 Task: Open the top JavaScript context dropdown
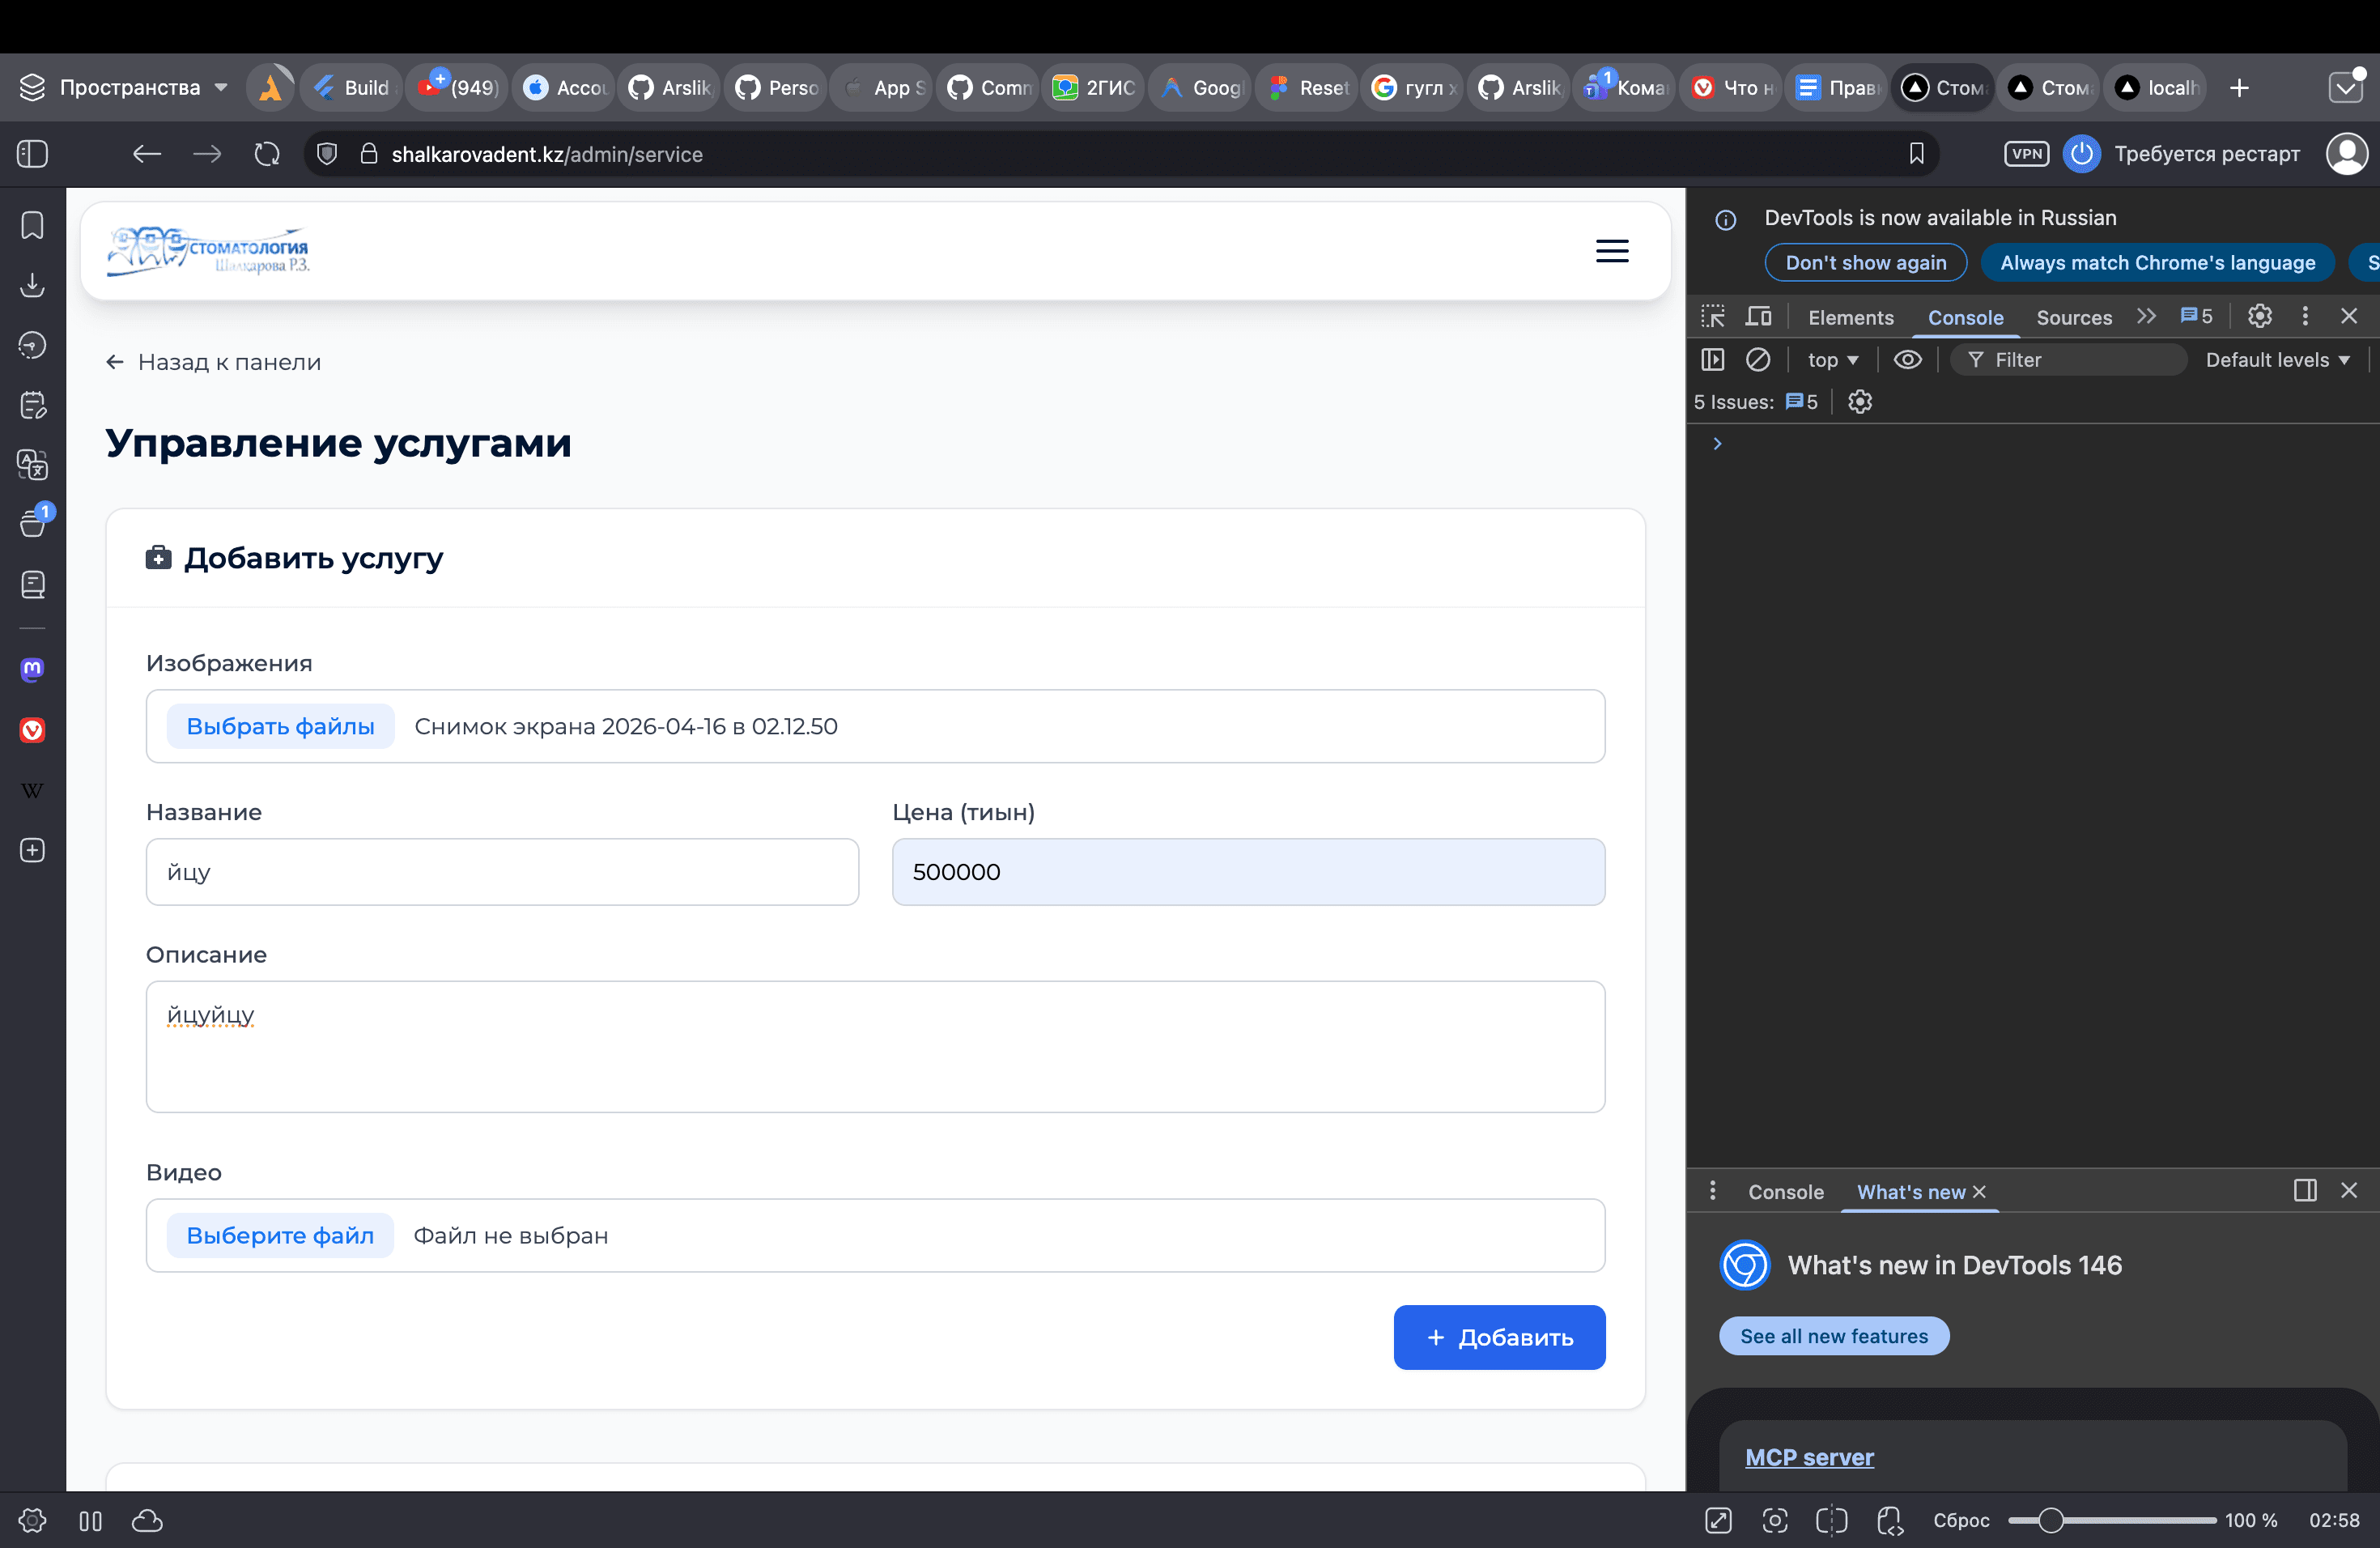pyautogui.click(x=1832, y=360)
